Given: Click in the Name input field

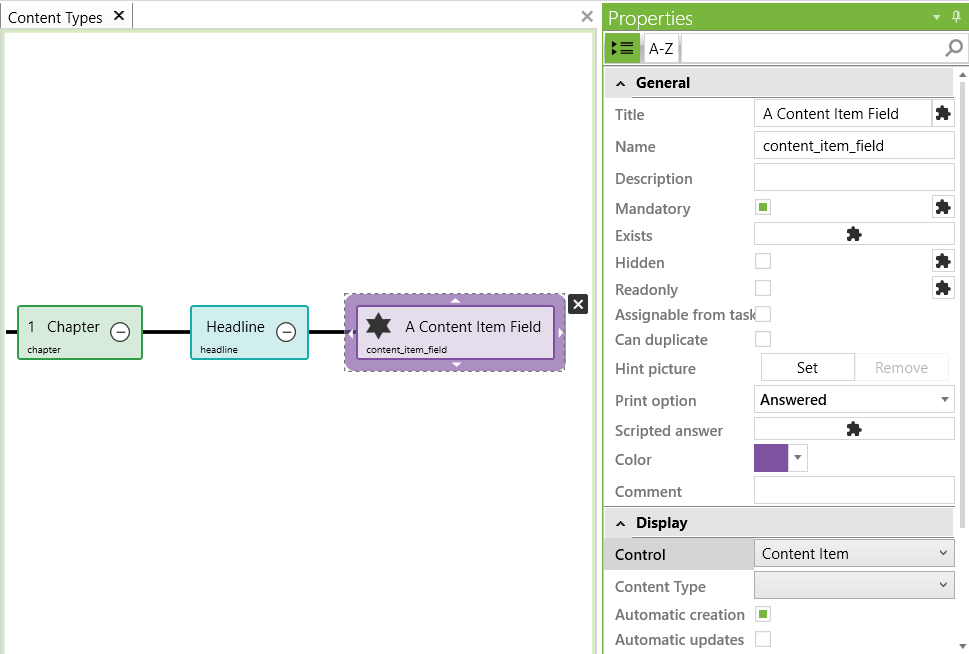Looking at the screenshot, I should (x=854, y=146).
